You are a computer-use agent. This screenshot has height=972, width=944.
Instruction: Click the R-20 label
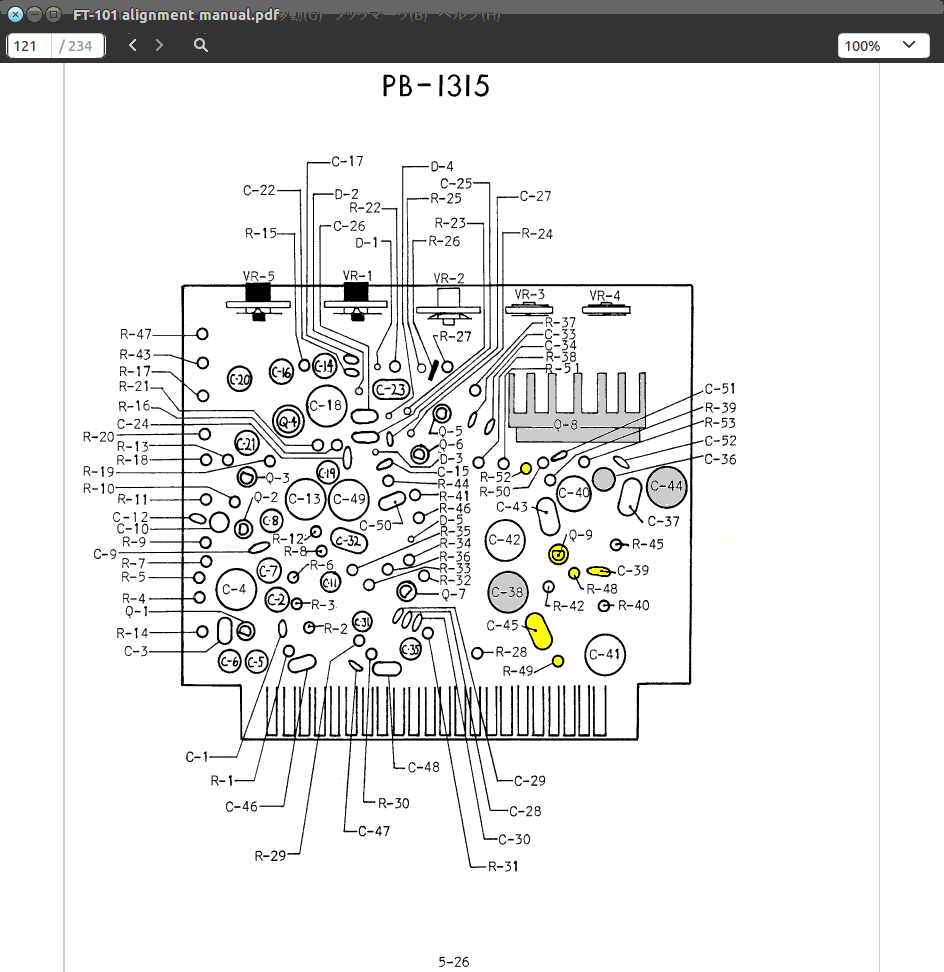pyautogui.click(x=99, y=437)
